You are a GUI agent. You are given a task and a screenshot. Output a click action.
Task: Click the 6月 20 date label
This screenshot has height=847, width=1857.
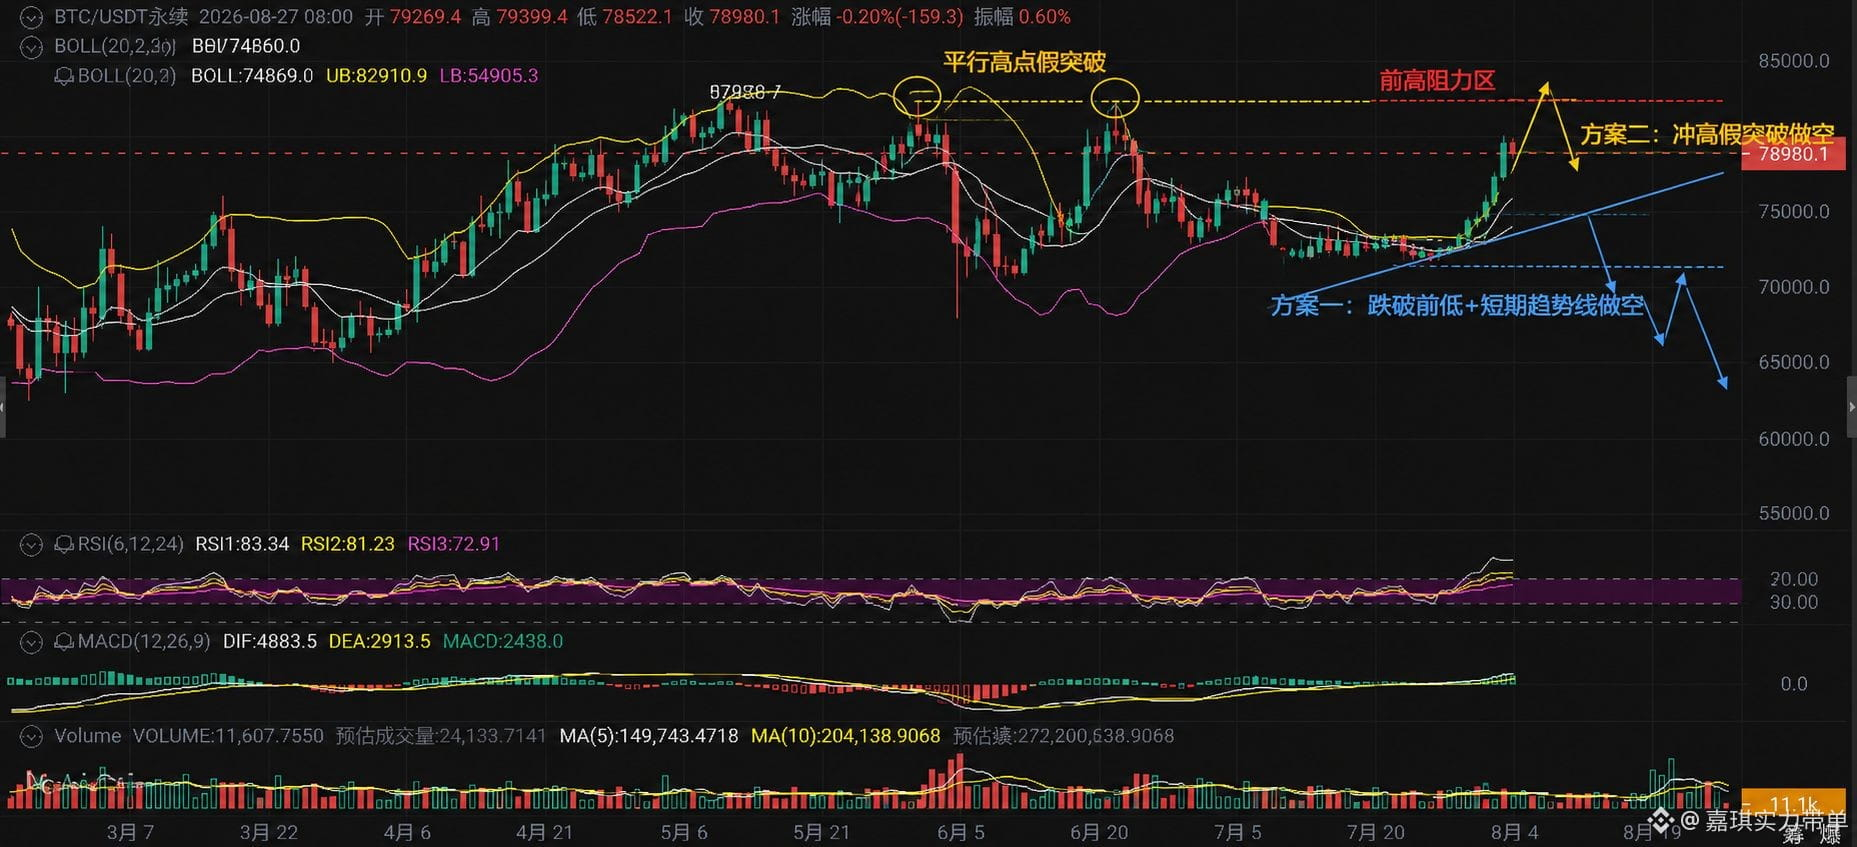(1099, 832)
